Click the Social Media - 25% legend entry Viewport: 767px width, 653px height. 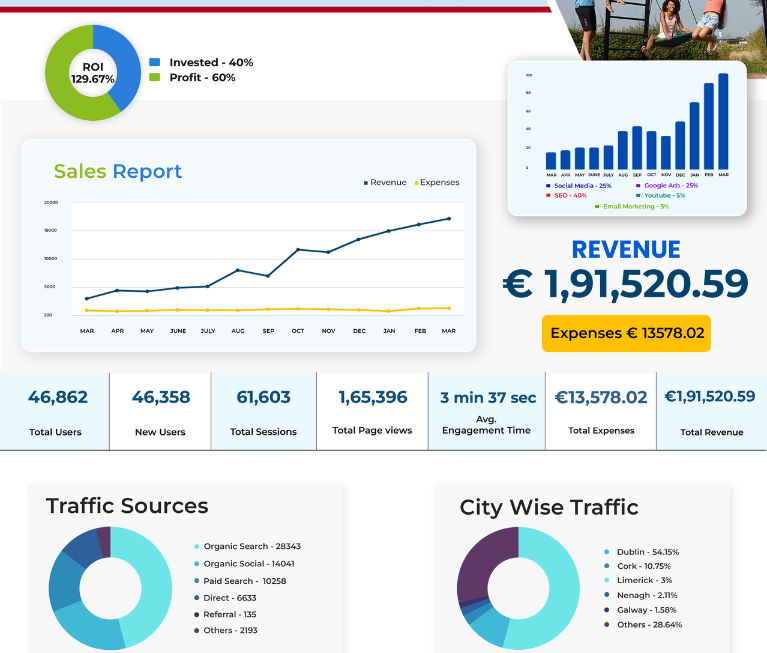[579, 186]
